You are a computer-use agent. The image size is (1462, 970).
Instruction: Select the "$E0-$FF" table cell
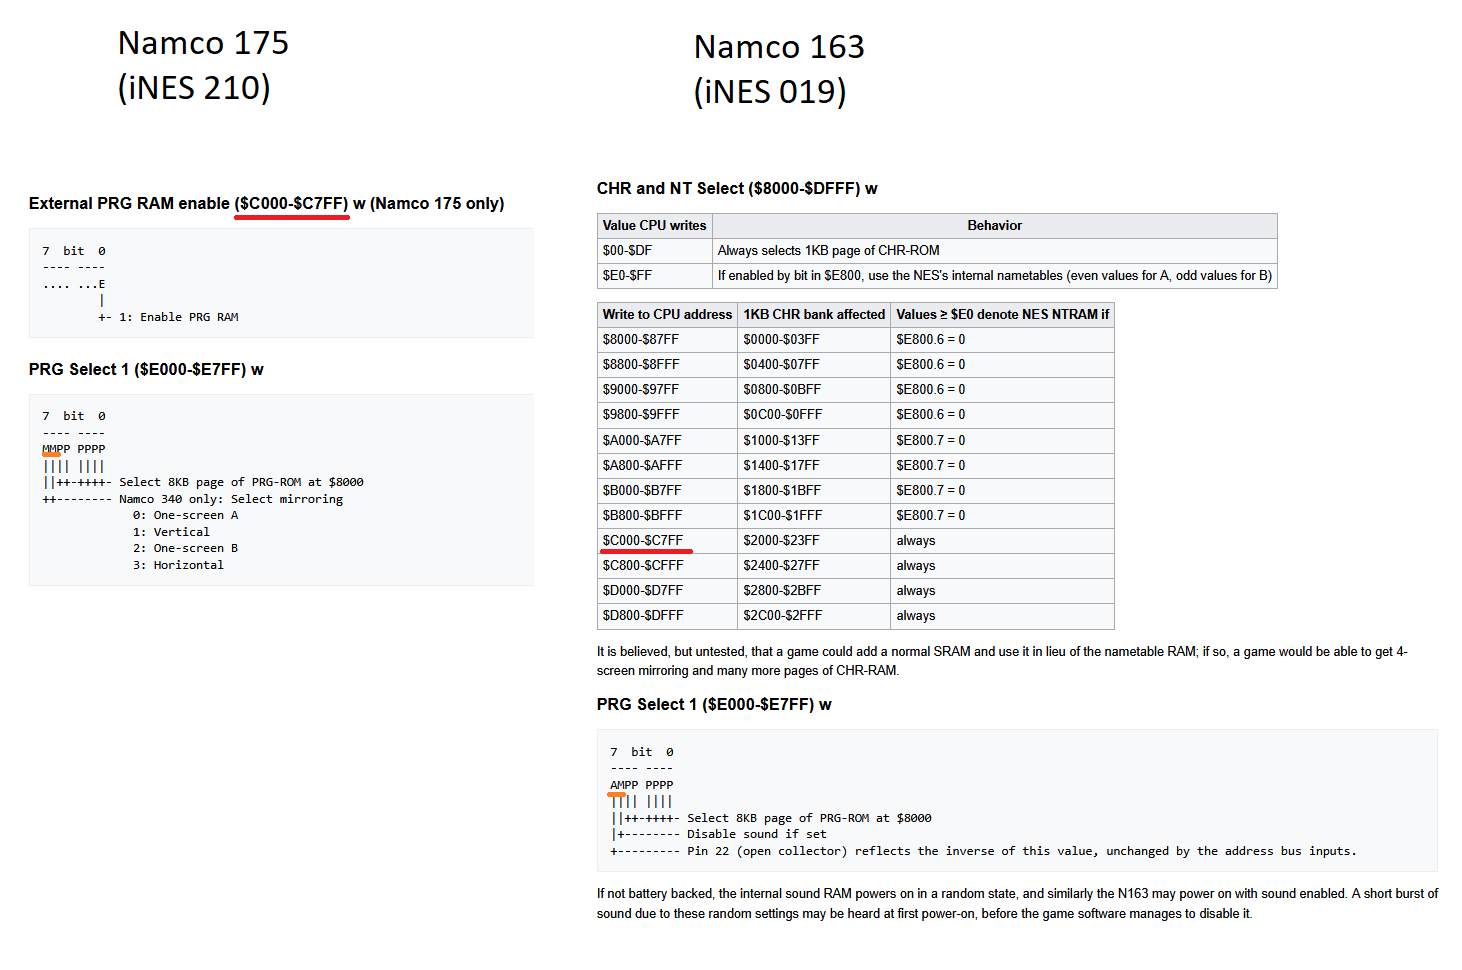coord(654,276)
